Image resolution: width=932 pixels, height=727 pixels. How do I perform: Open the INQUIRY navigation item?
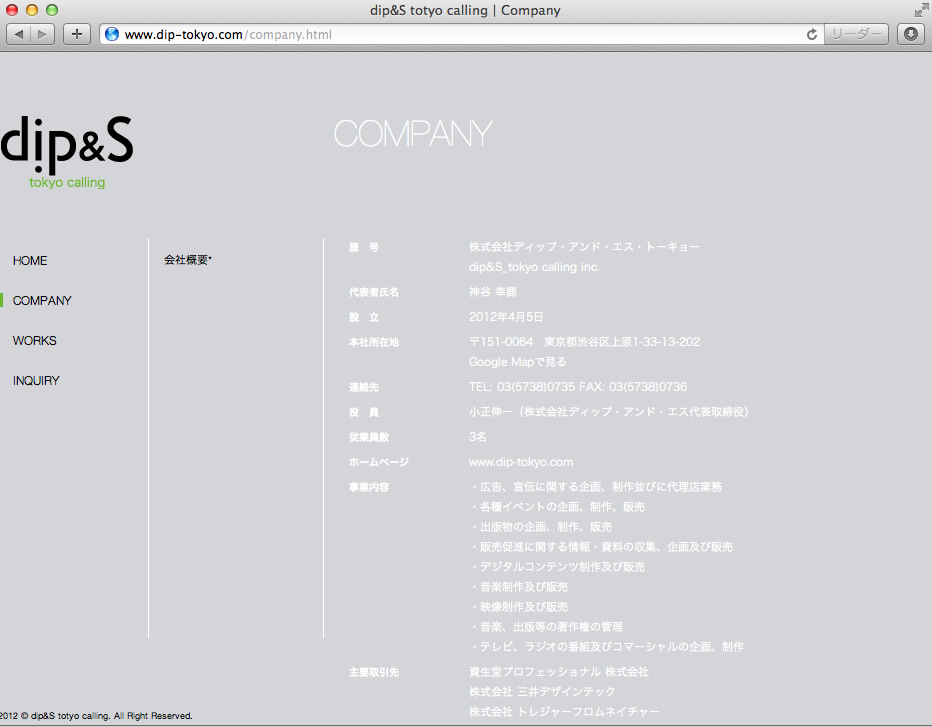(x=36, y=380)
